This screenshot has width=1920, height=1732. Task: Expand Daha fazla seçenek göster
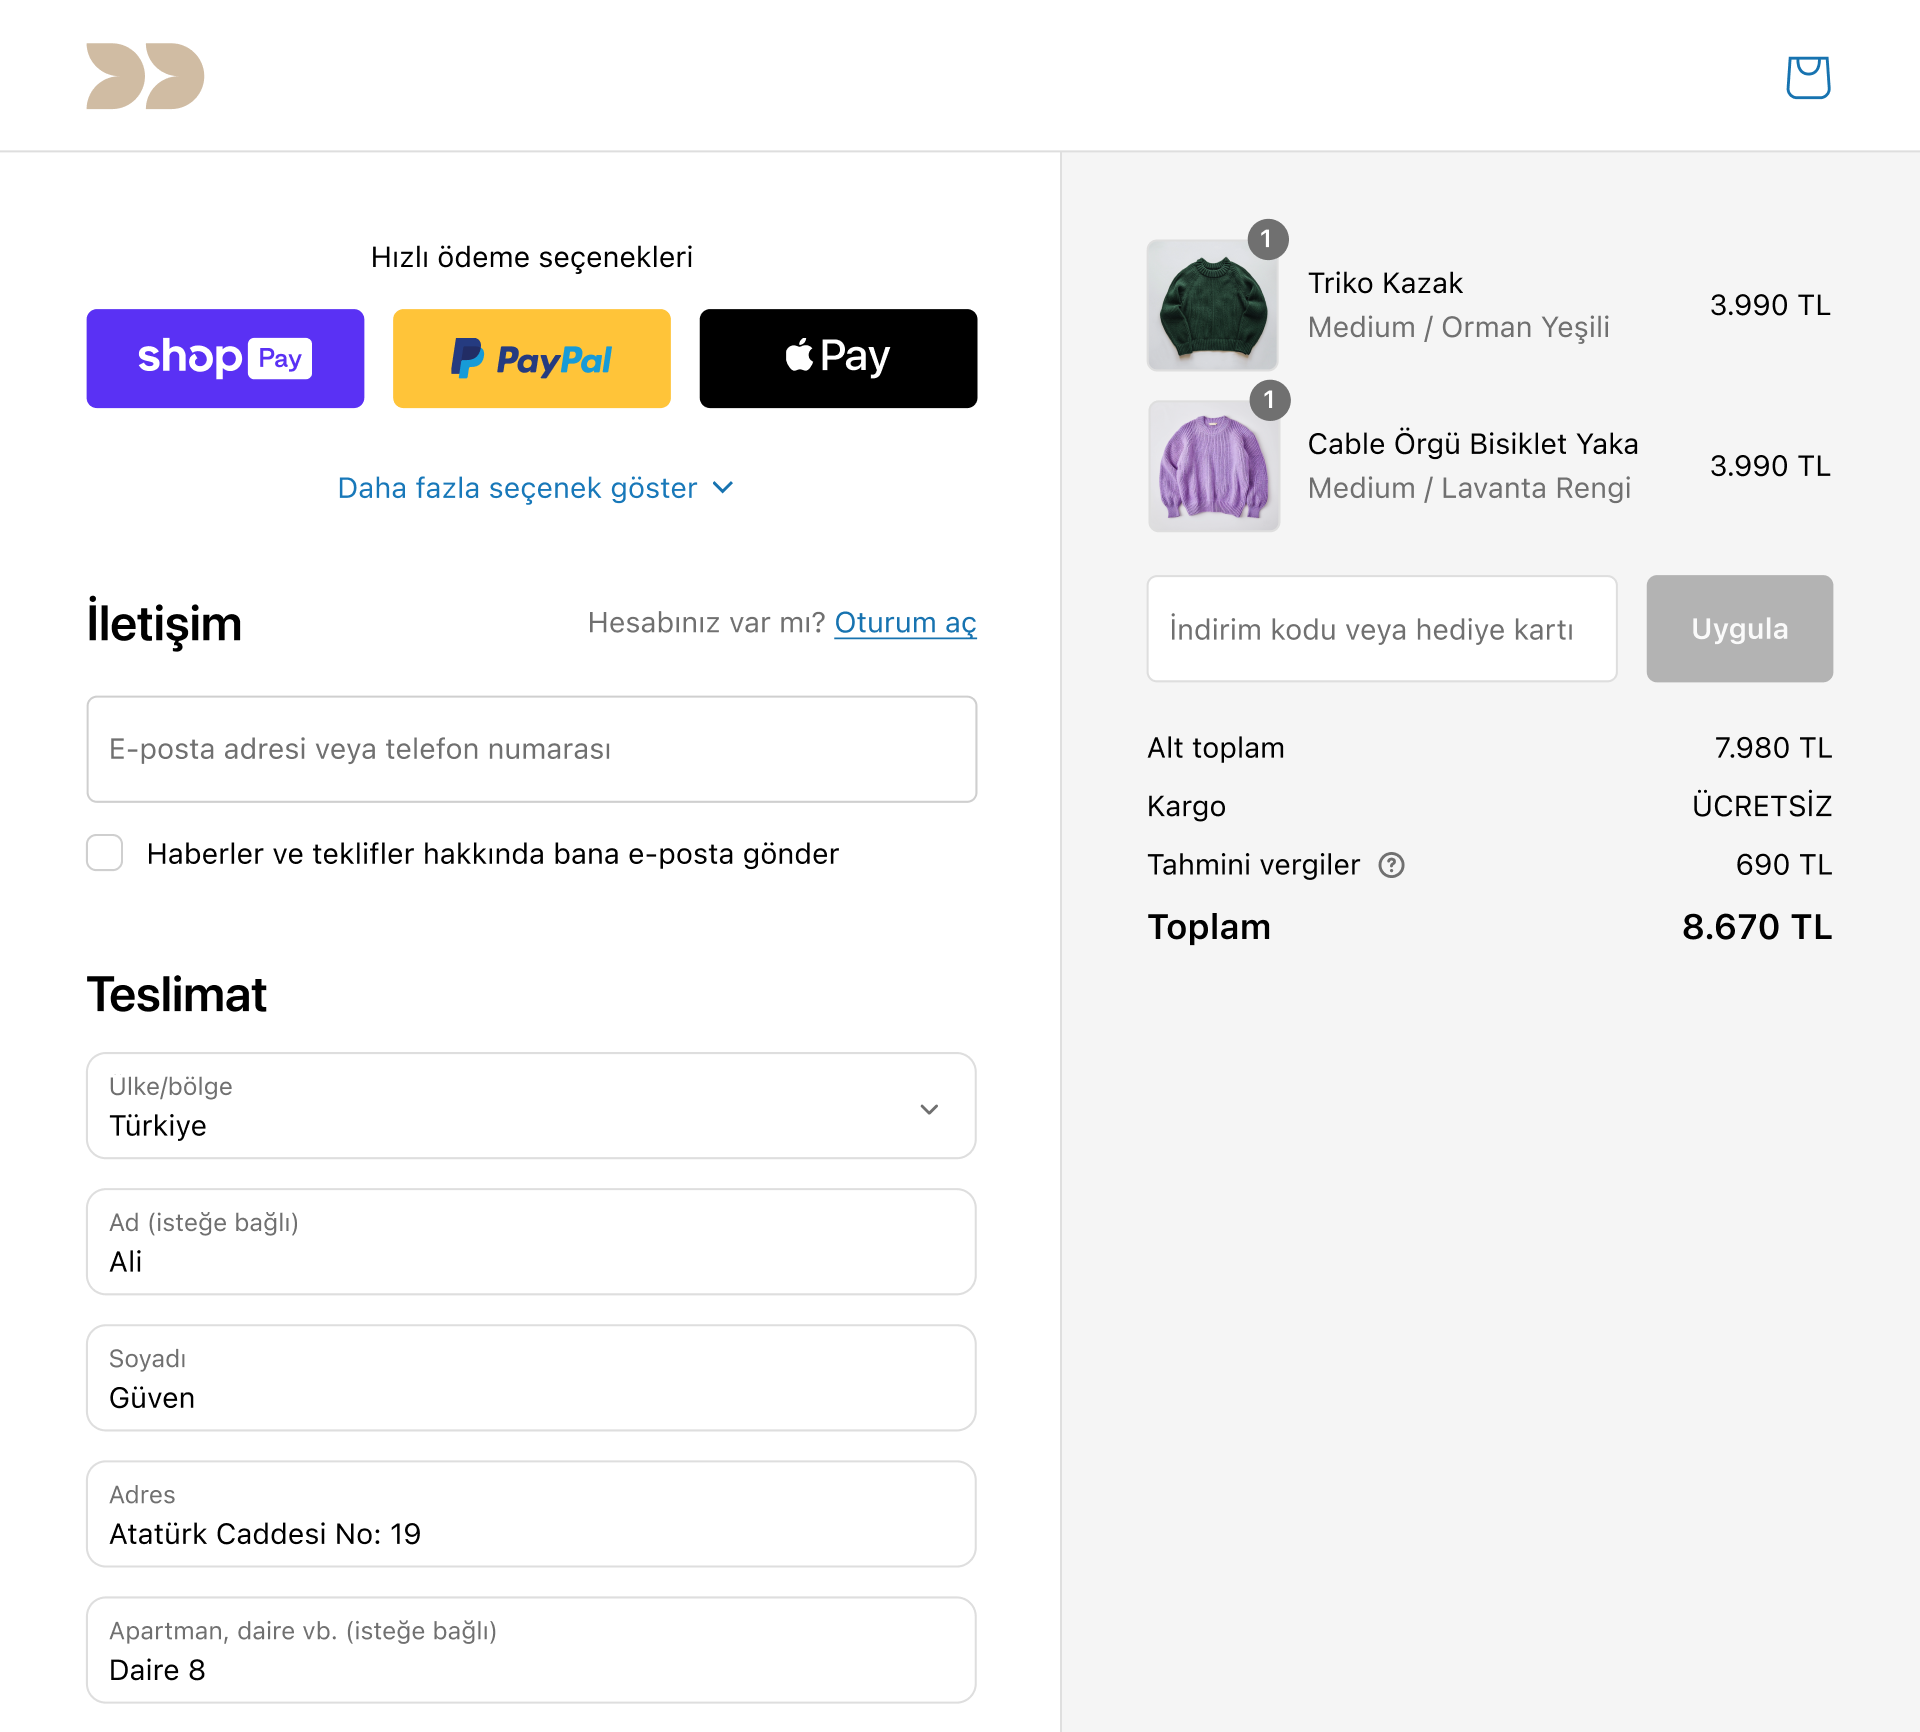[536, 488]
